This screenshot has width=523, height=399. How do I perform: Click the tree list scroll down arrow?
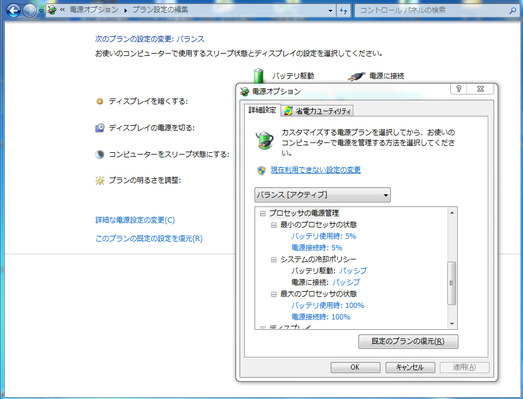tap(452, 324)
